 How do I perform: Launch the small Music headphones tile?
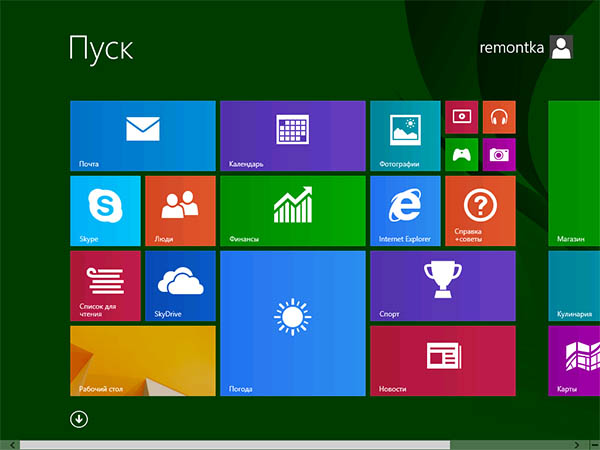[499, 117]
